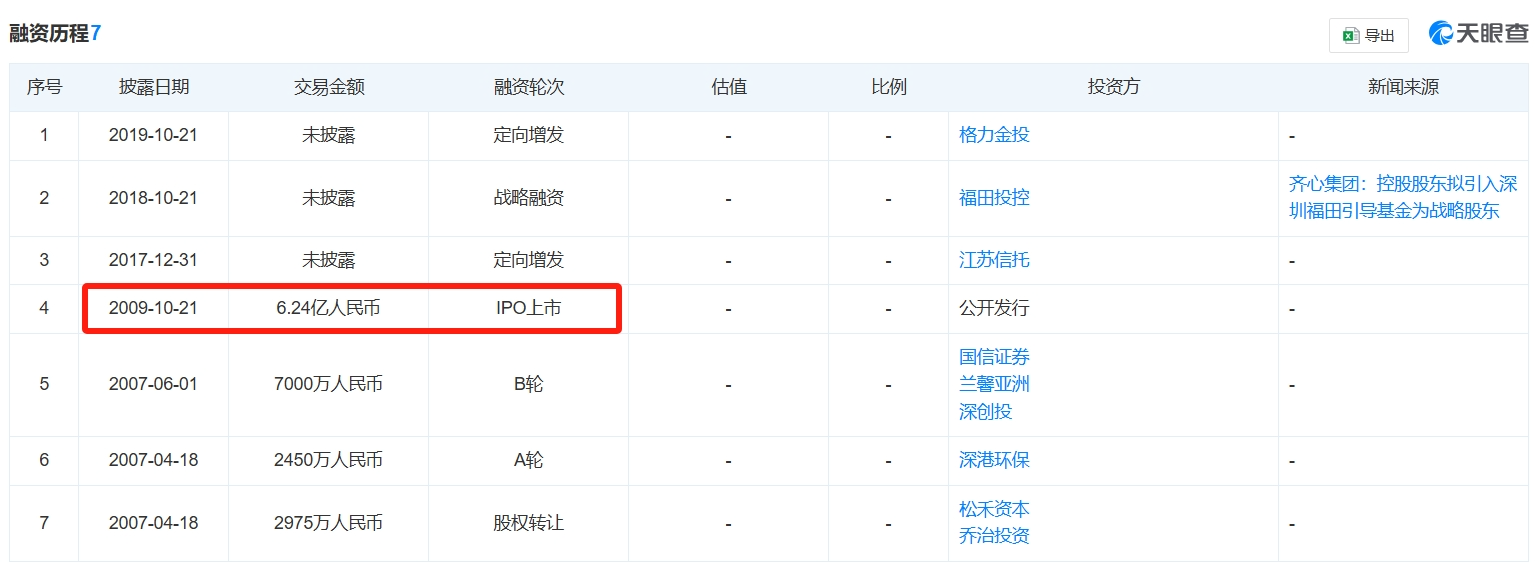1535x563 pixels.
Task: Select the IPO上市 round cell
Action: pos(529,308)
